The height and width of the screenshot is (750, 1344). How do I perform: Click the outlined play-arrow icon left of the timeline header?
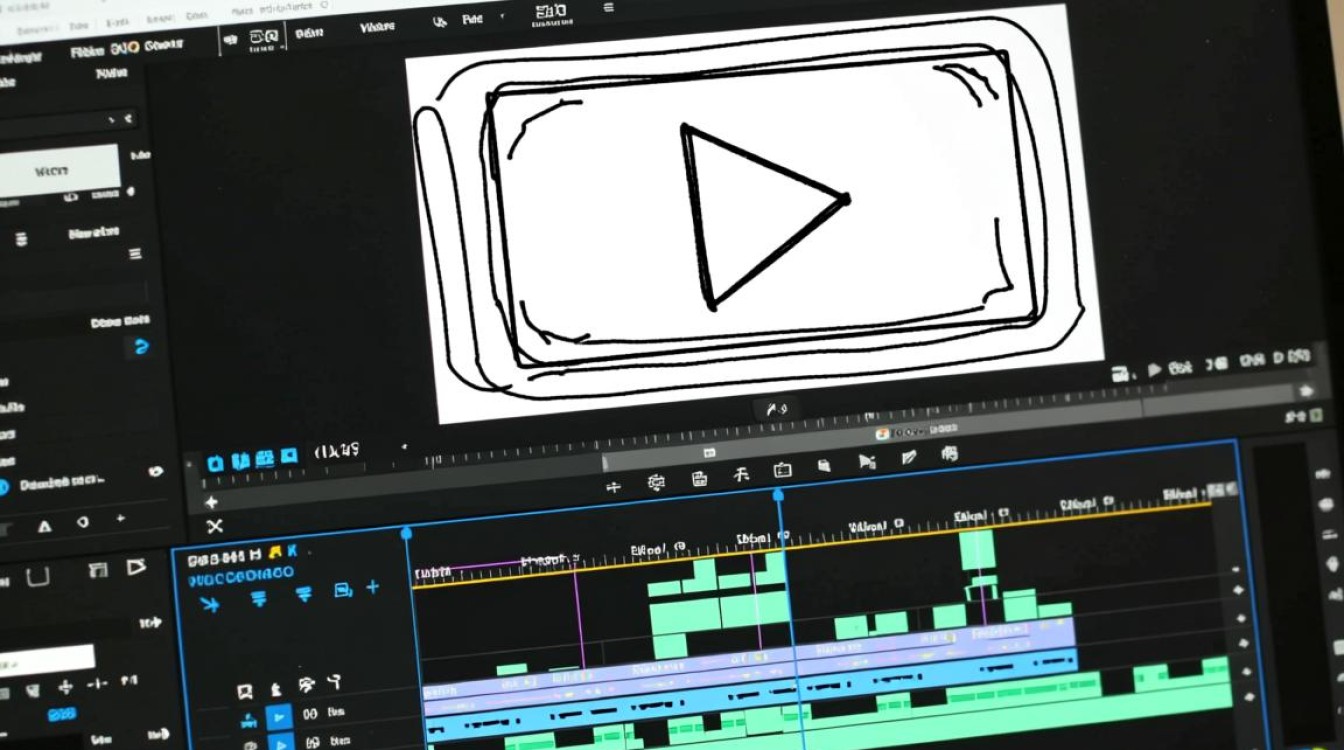click(135, 568)
